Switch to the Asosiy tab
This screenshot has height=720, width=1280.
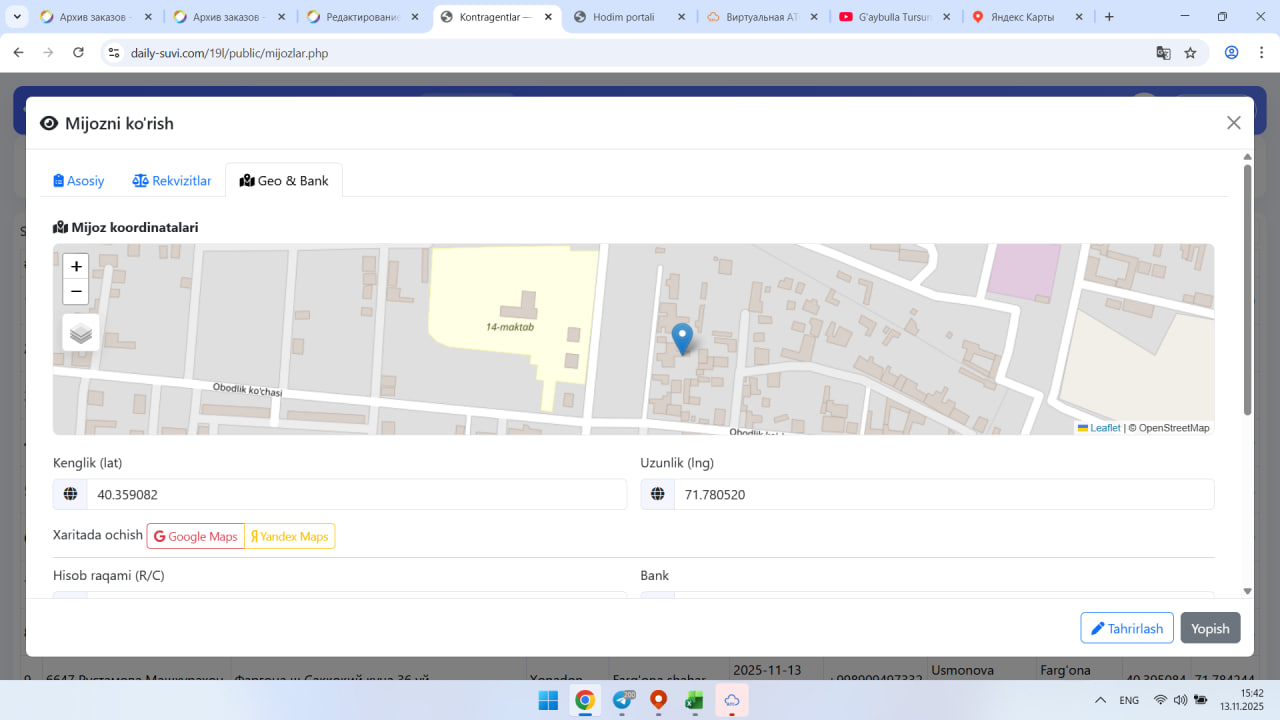click(79, 181)
